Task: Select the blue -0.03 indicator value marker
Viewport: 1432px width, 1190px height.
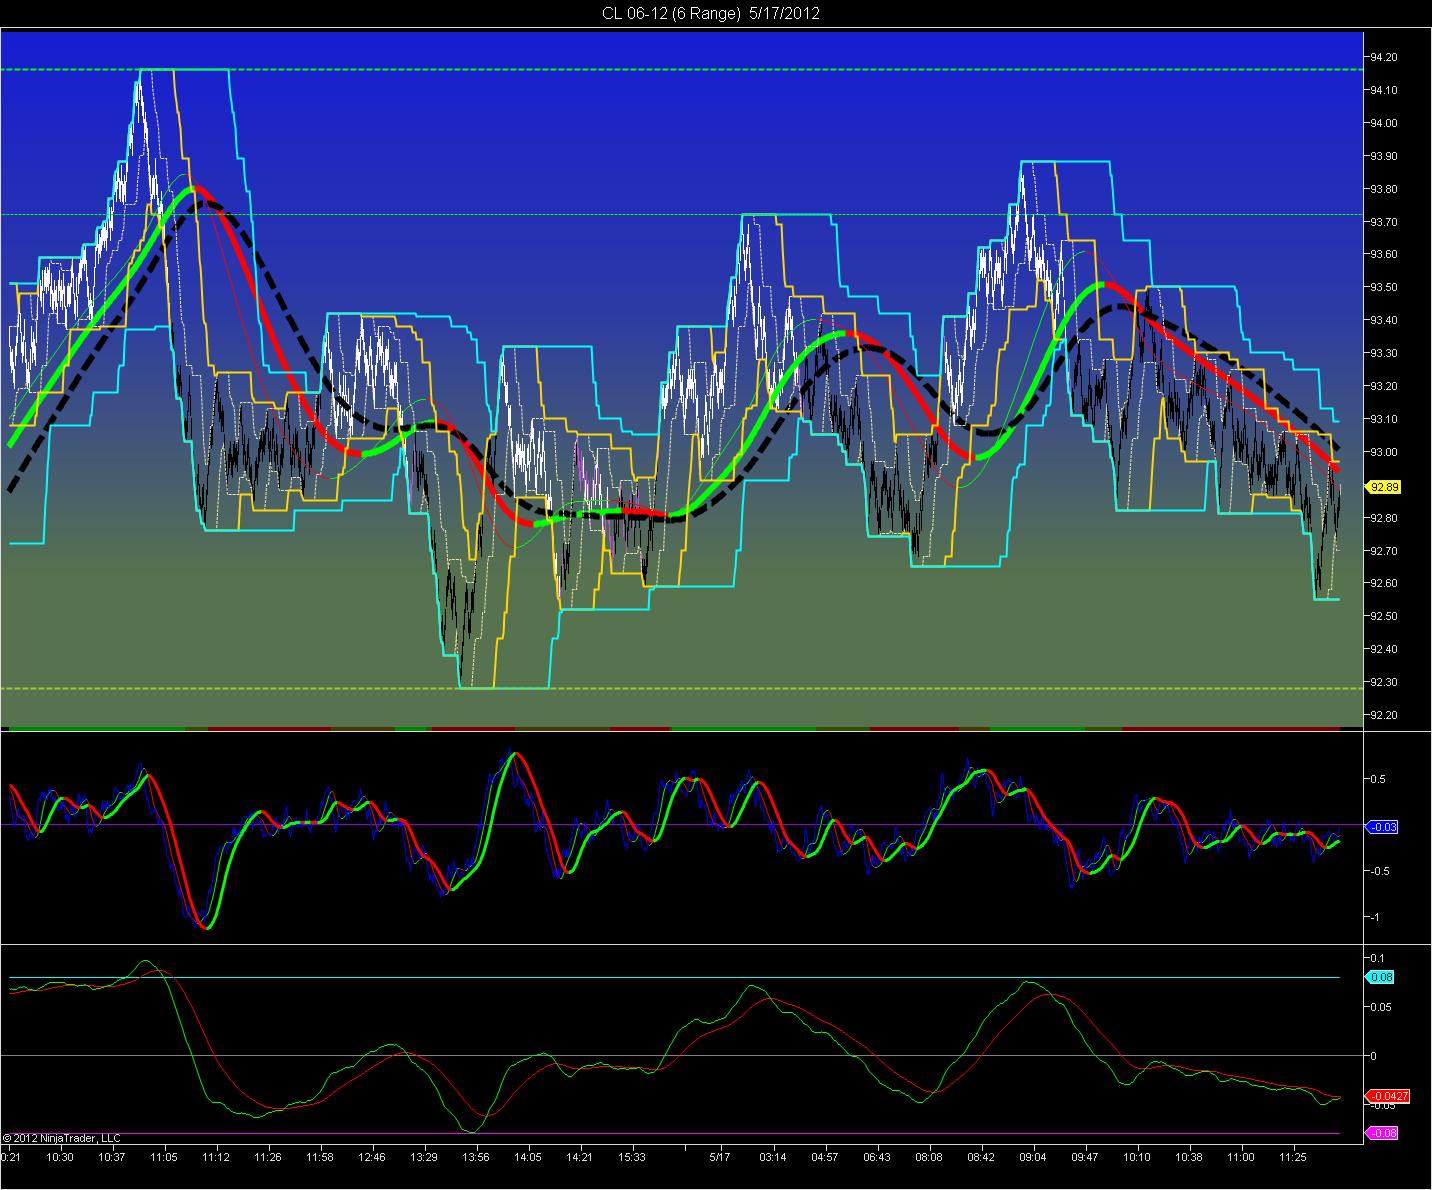Action: point(1381,827)
